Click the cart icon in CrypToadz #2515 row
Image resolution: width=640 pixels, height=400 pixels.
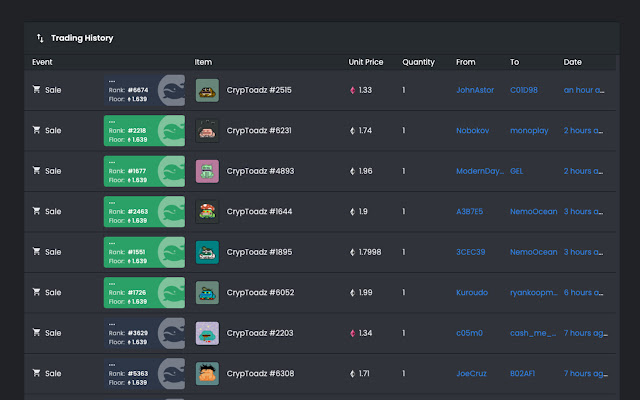pos(37,90)
